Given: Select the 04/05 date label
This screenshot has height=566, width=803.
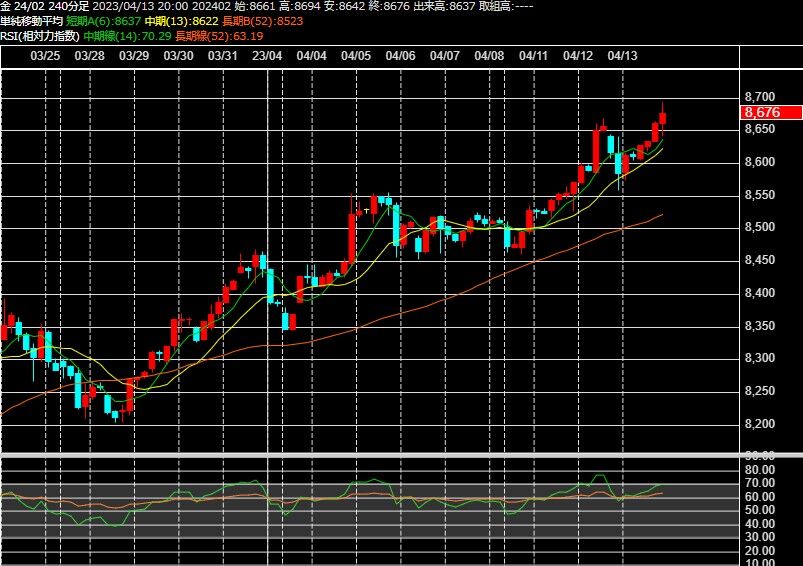Looking at the screenshot, I should (356, 56).
